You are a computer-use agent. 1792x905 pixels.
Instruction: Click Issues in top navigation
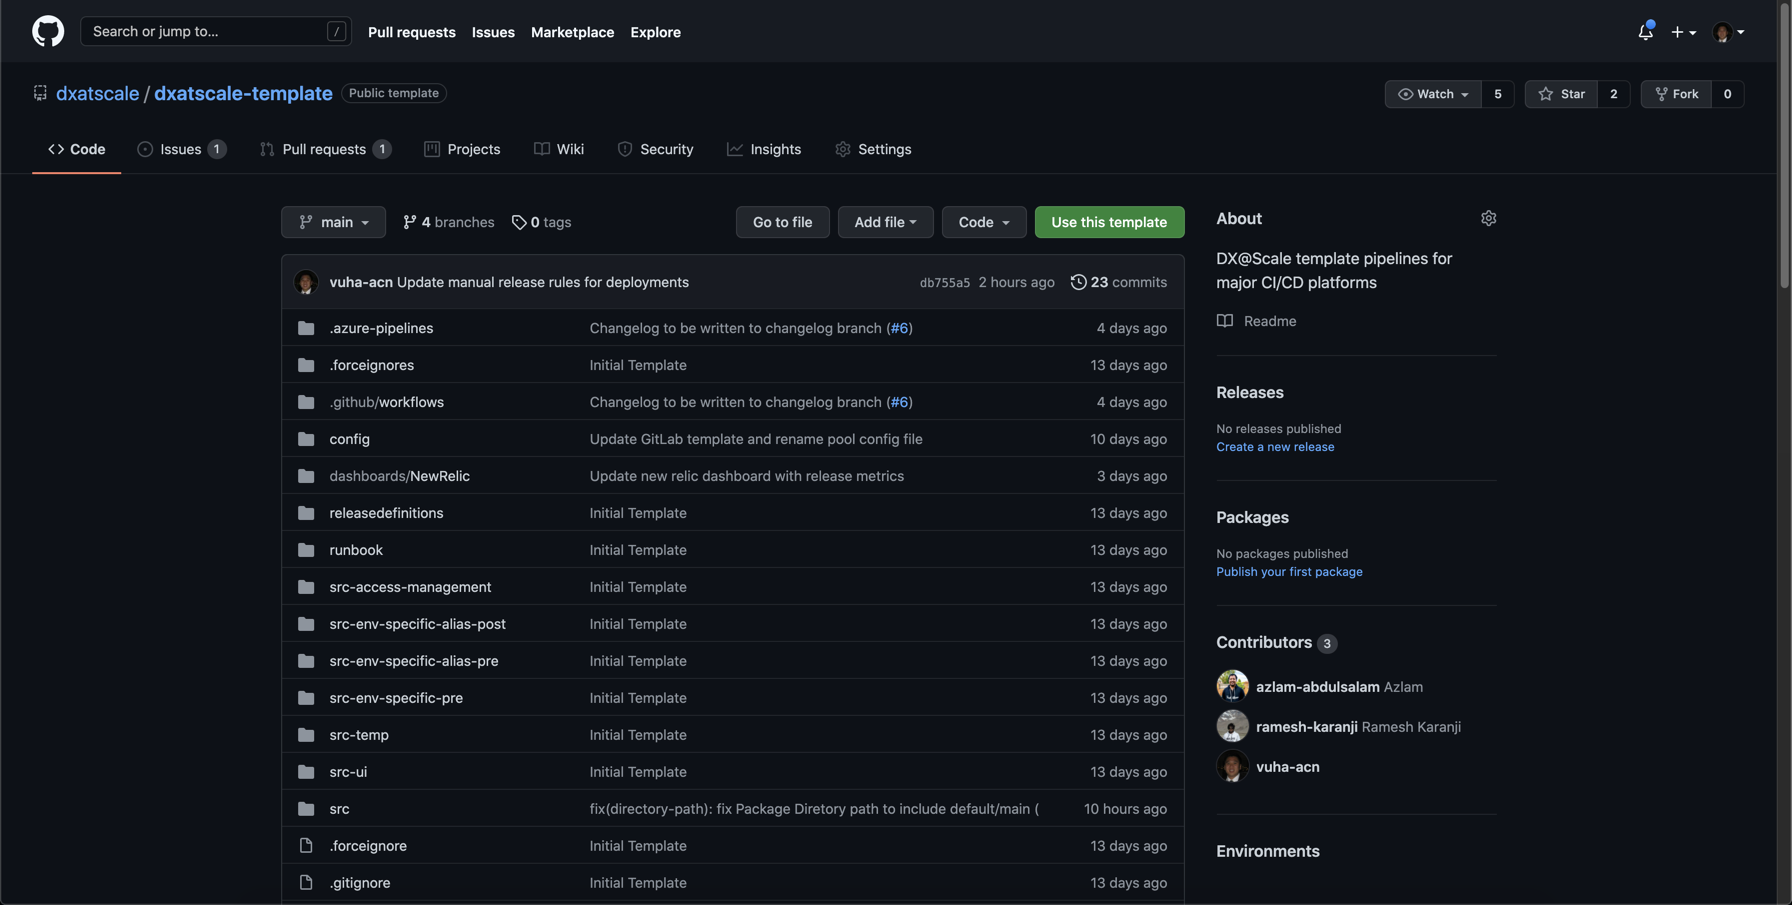pos(493,32)
